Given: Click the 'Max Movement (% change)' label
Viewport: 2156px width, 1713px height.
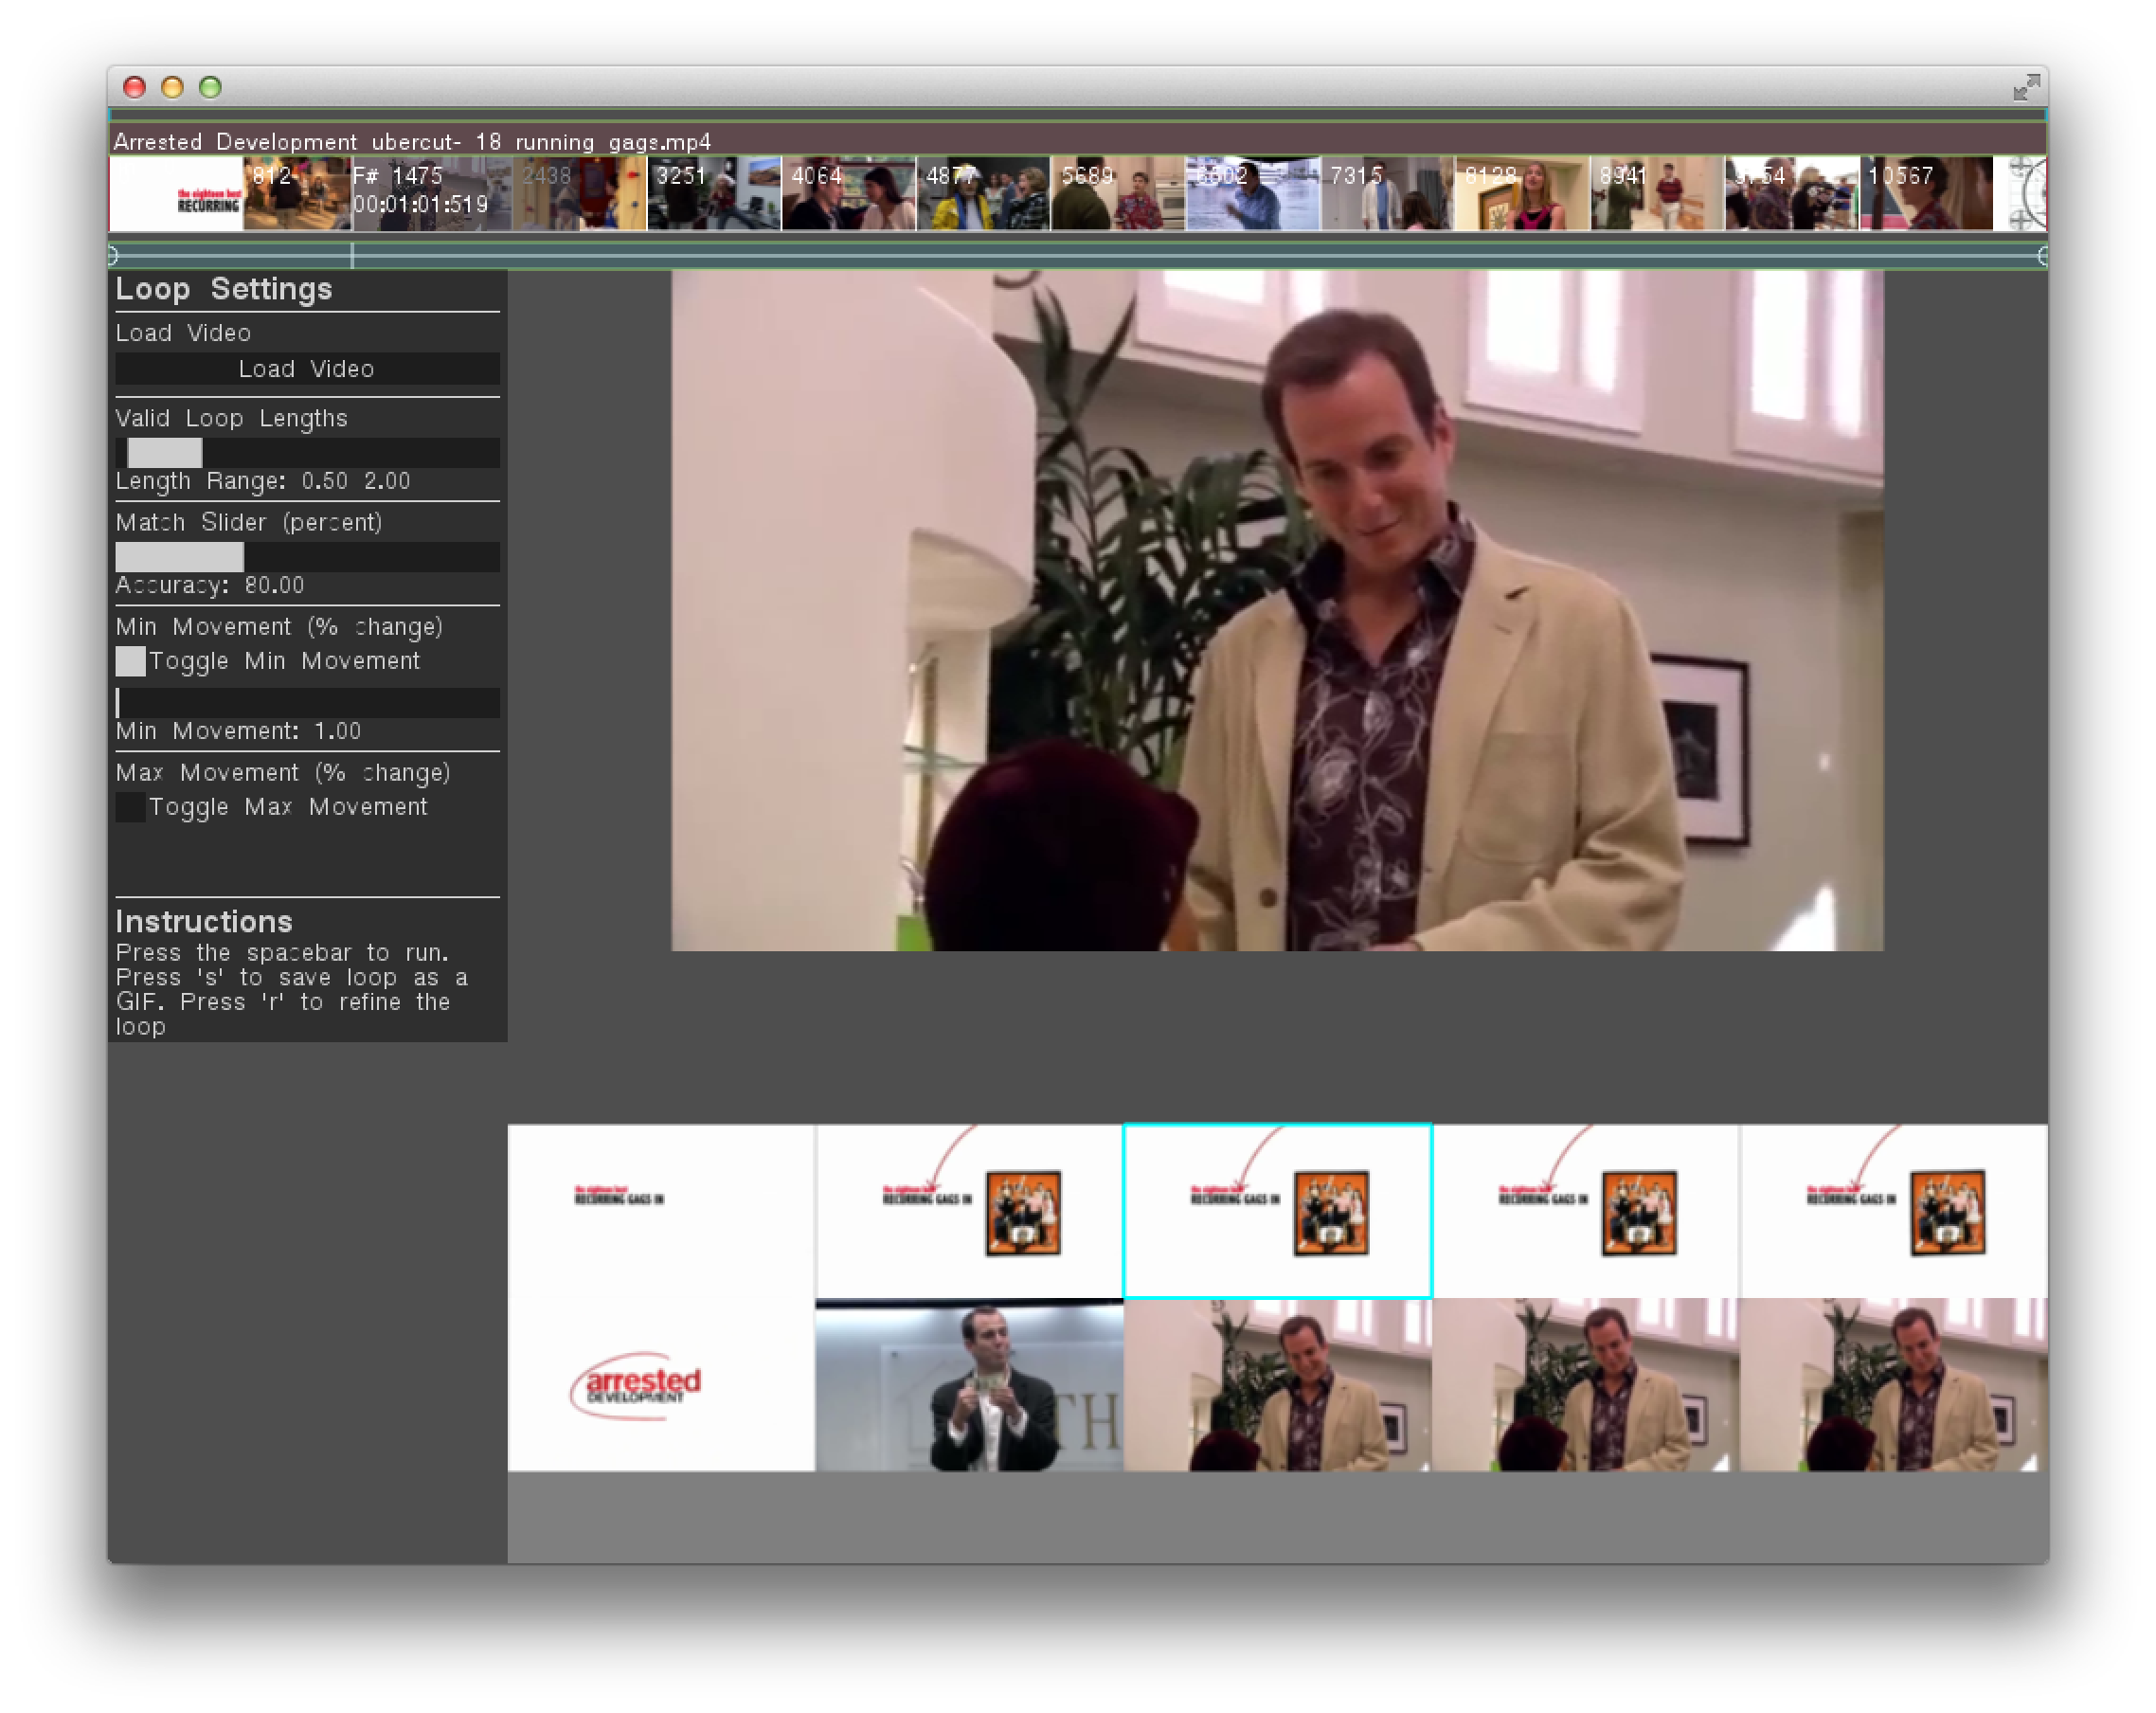Looking at the screenshot, I should [x=283, y=772].
